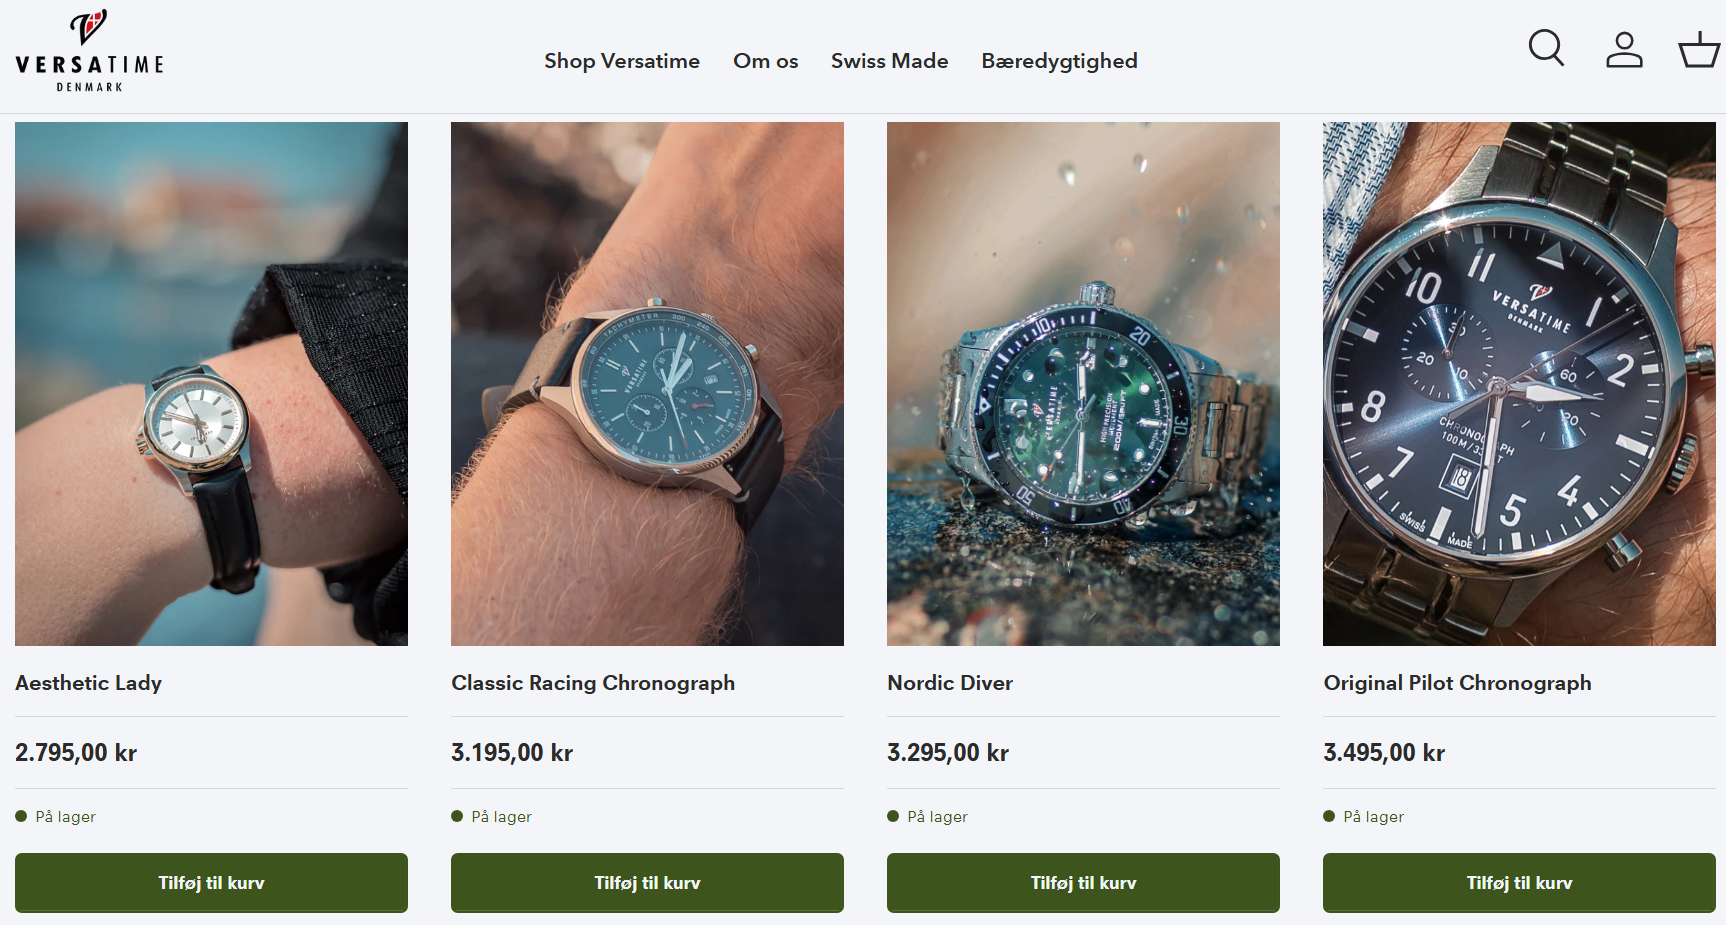
Task: Open the search magnifier icon
Action: [x=1546, y=48]
